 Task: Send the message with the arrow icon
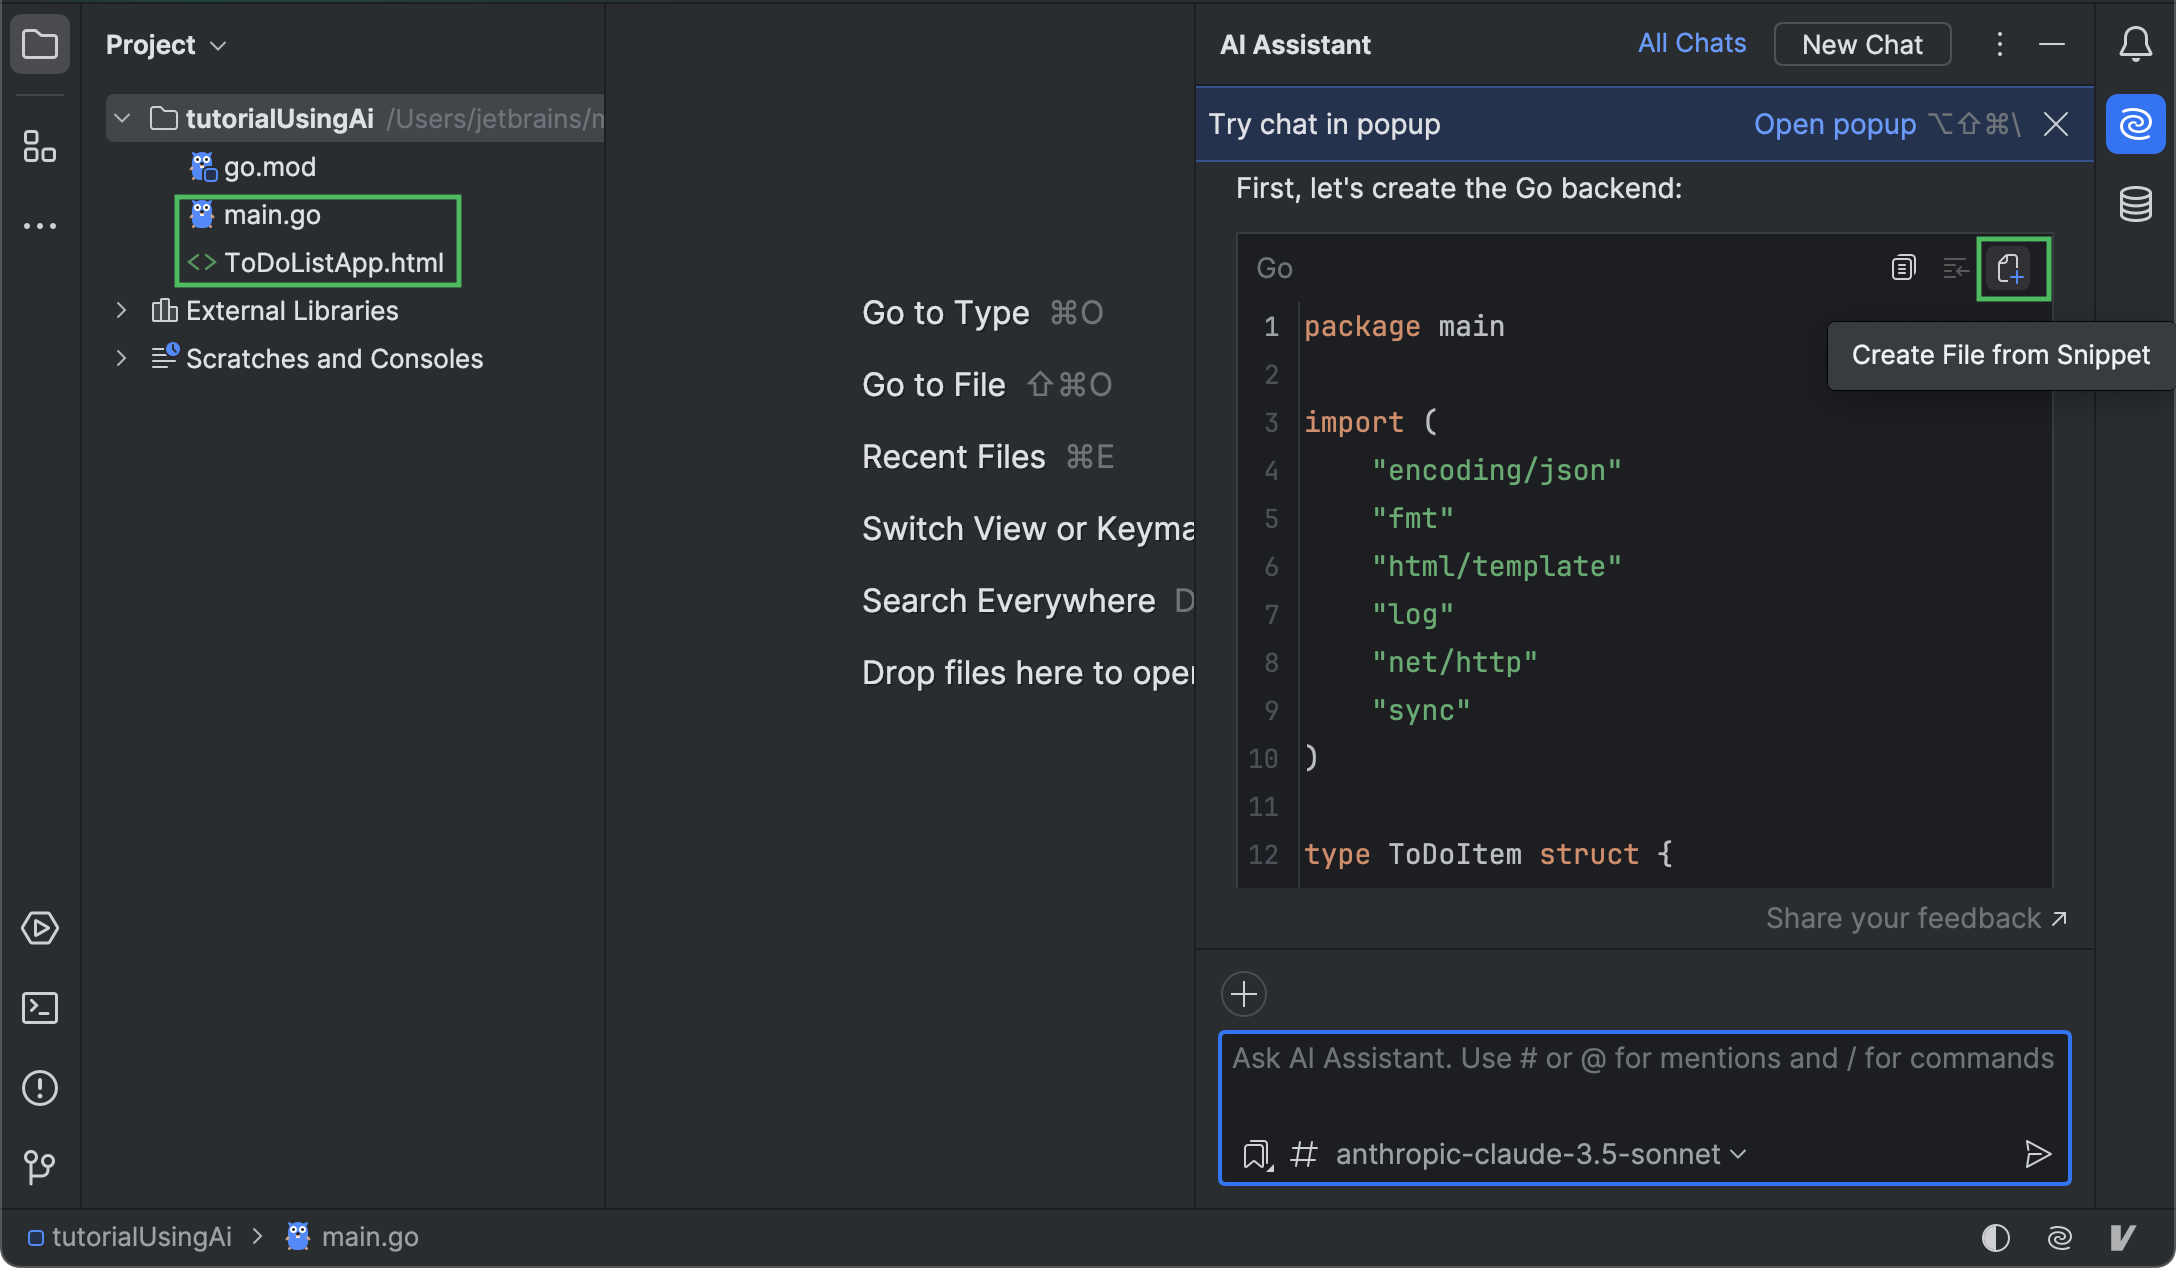point(2038,1154)
